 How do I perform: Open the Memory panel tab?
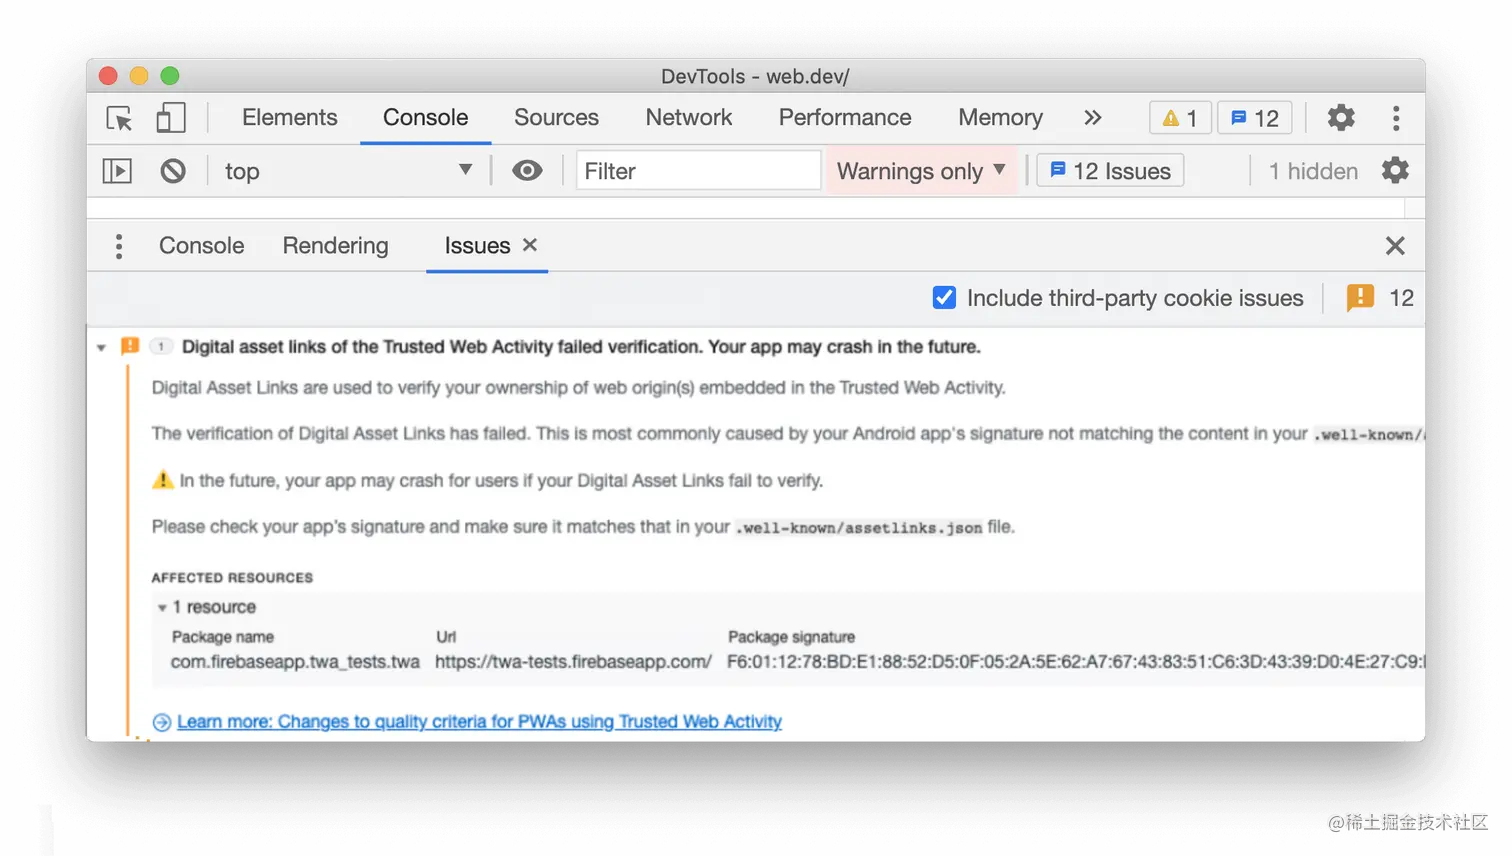pos(1000,117)
